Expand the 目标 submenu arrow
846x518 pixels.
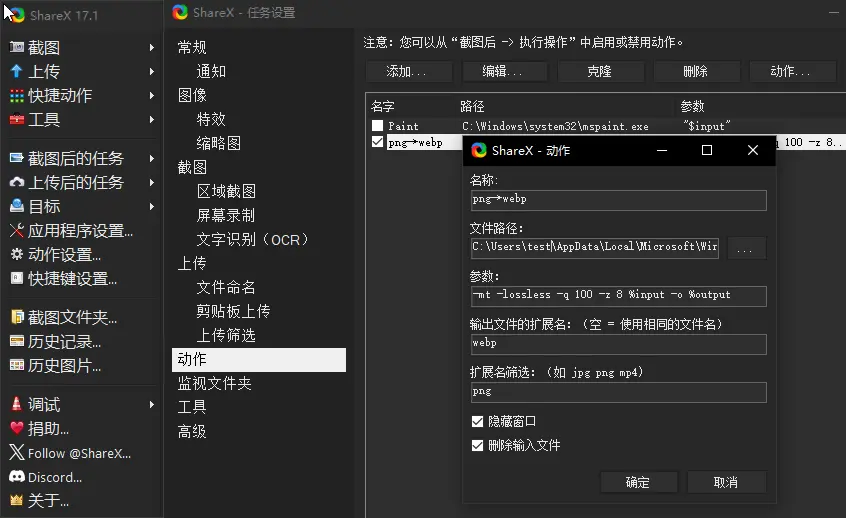point(152,206)
